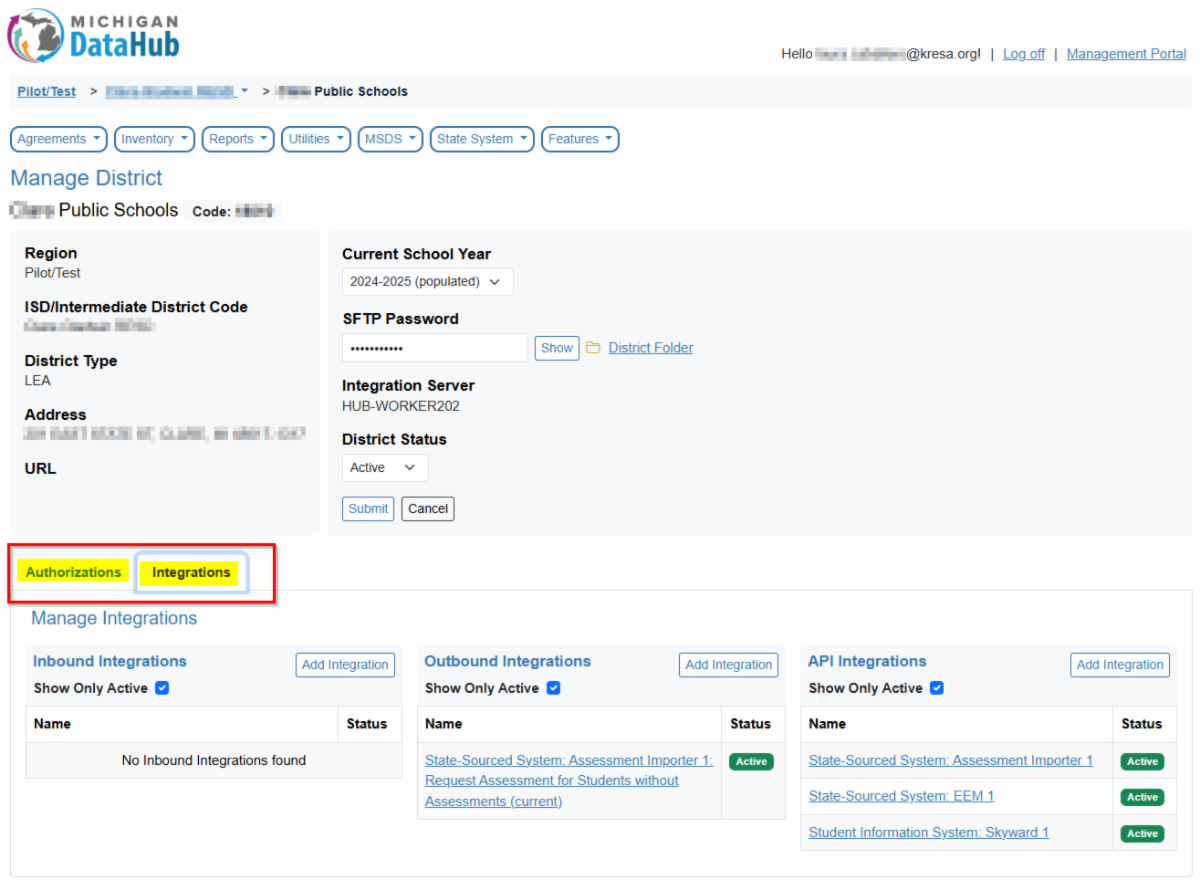The width and height of the screenshot is (1200, 880).
Task: Click the Log off link
Action: 1023,54
